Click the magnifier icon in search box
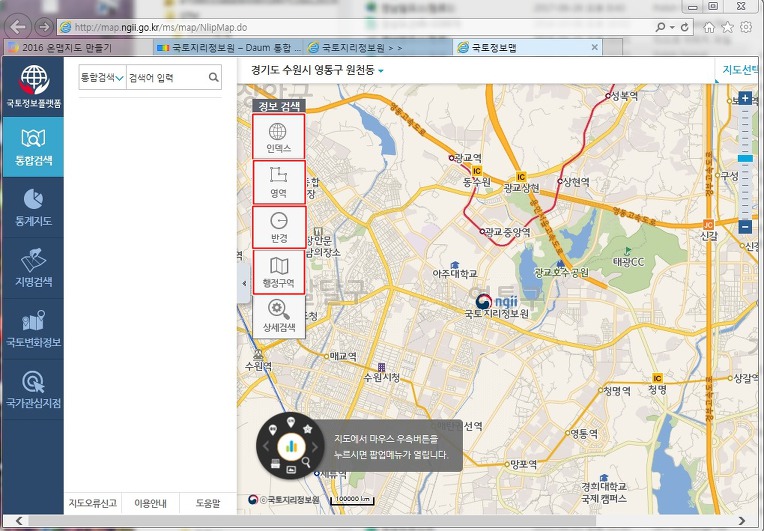Image resolution: width=764 pixels, height=531 pixels. pos(213,77)
